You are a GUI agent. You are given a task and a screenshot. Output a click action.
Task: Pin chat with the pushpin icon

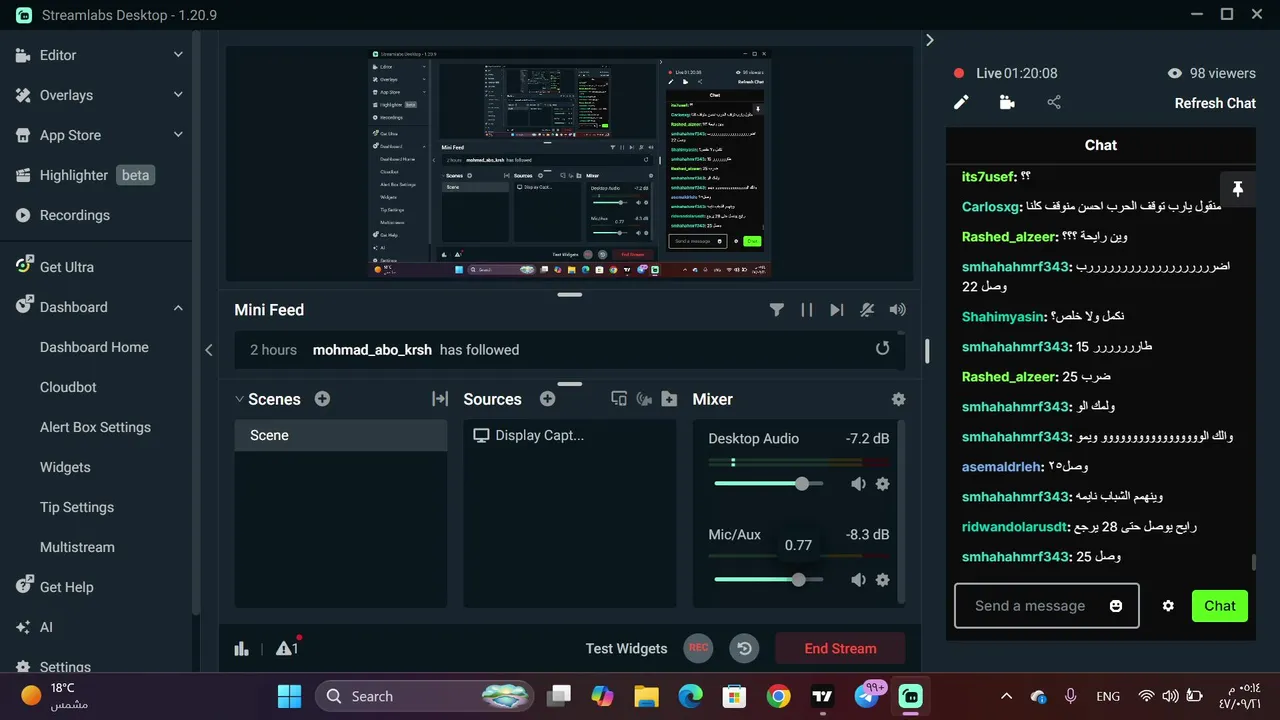[1237, 189]
